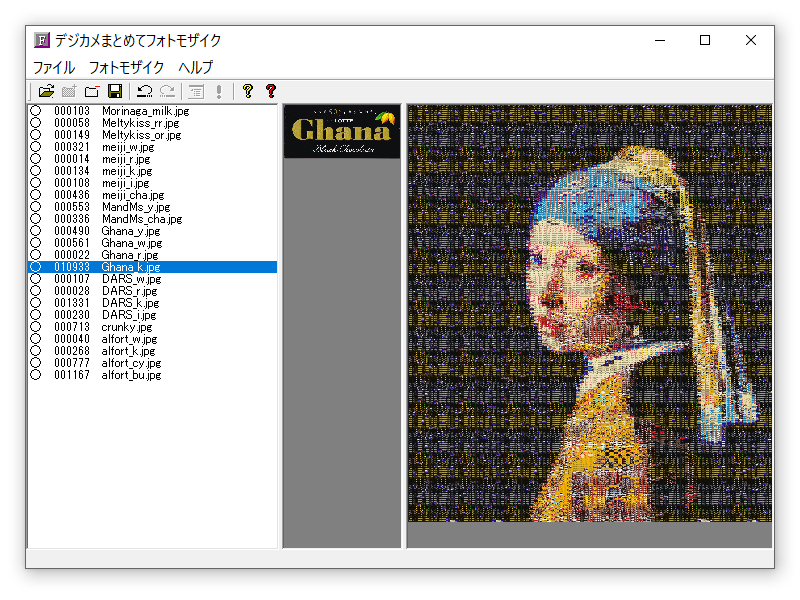The height and width of the screenshot is (600, 800).
Task: Click the grayed exclamation mark icon
Action: [219, 91]
